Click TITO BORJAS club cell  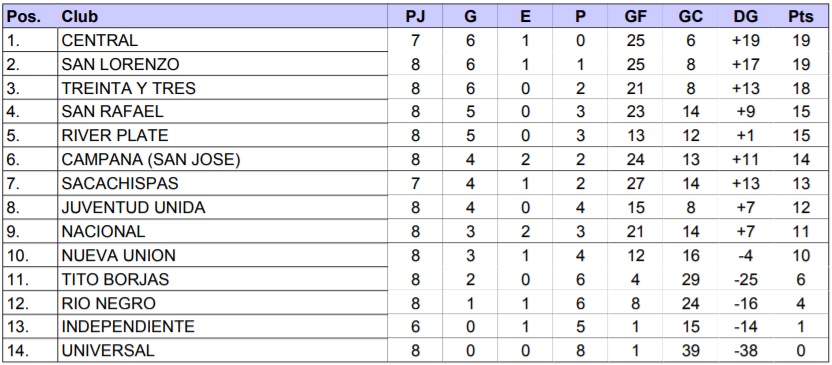coord(222,279)
